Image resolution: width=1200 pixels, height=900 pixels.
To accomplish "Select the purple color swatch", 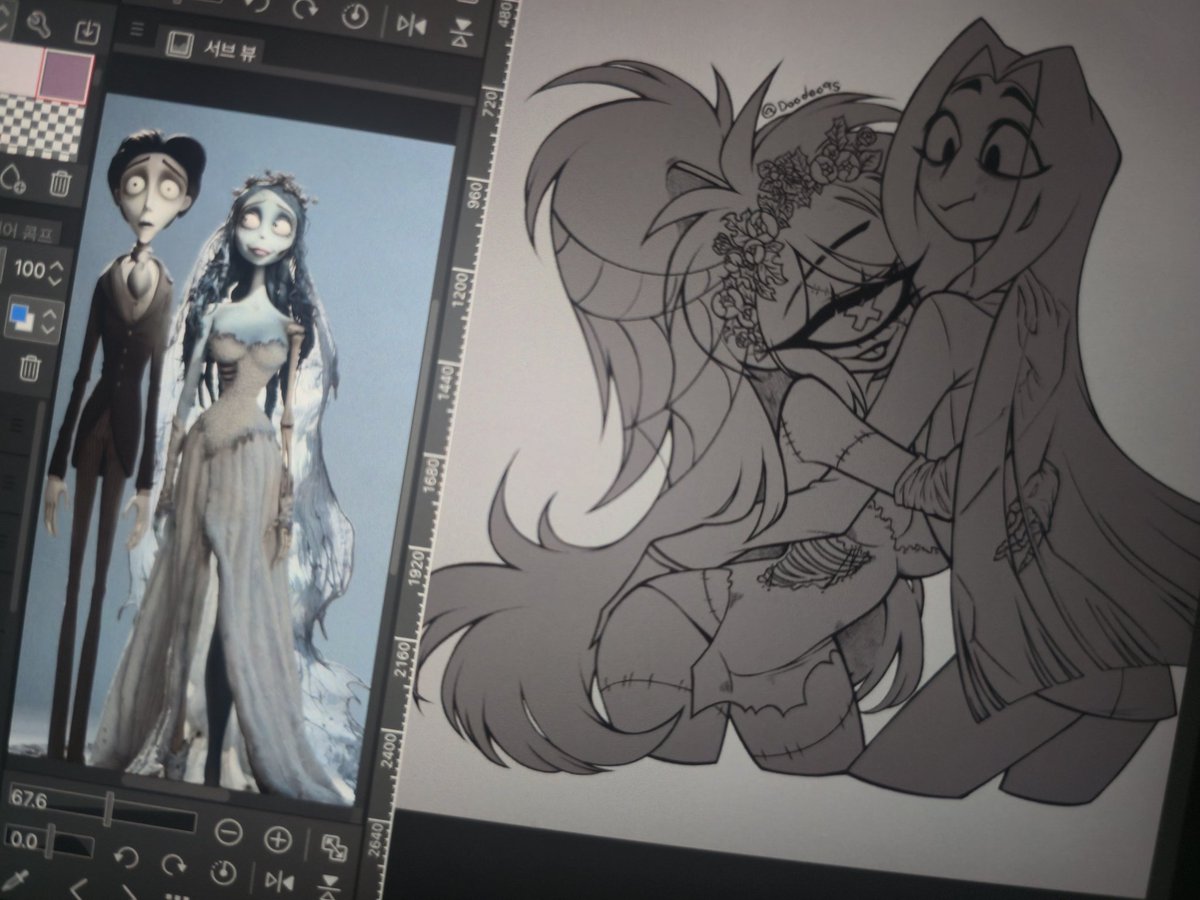I will [x=65, y=76].
